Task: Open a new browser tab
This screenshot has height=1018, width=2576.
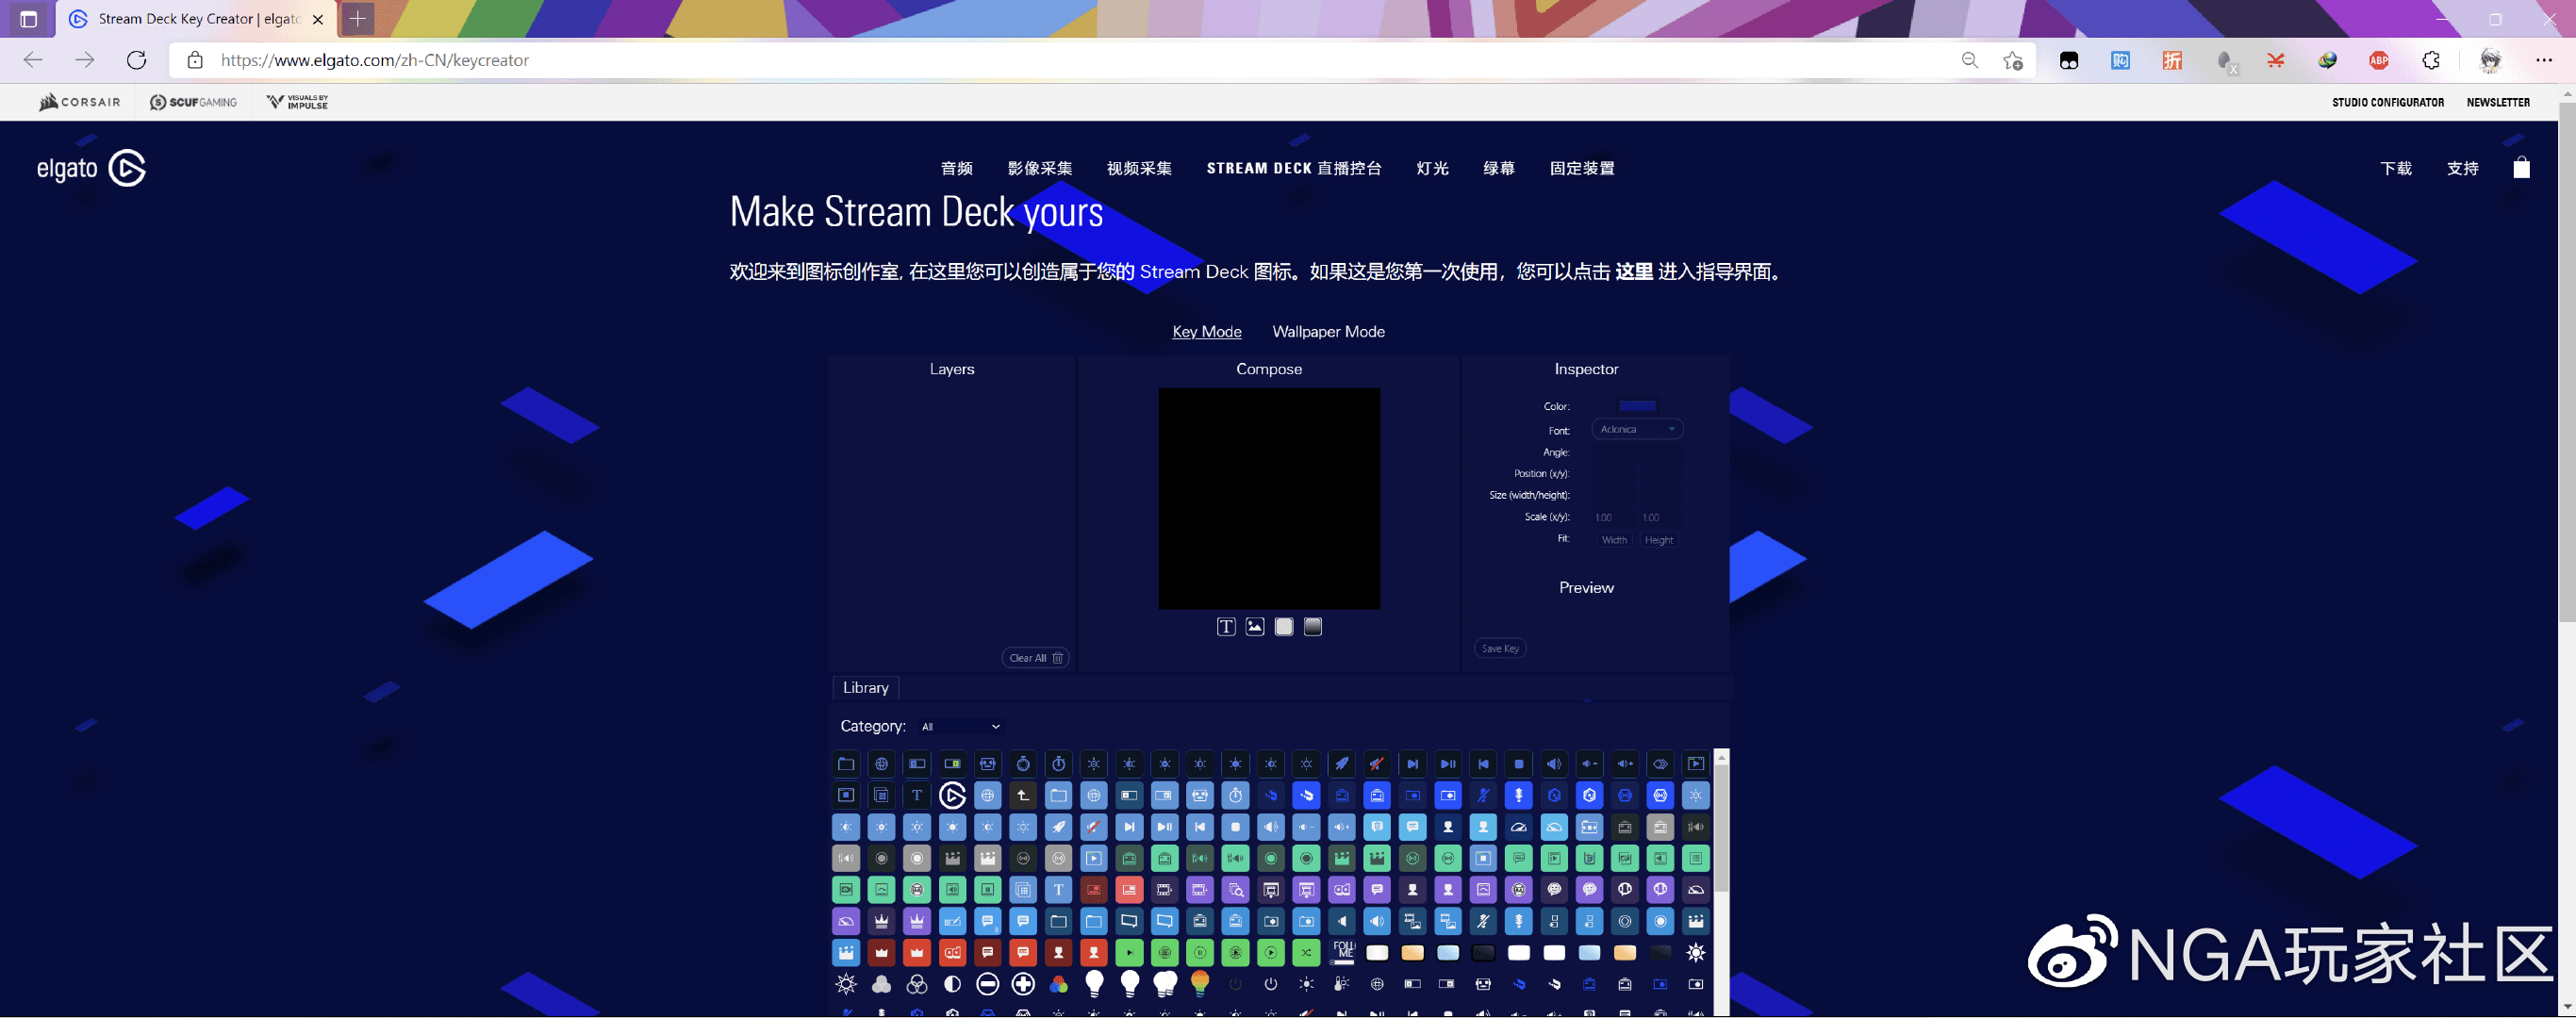Action: pyautogui.click(x=357, y=18)
